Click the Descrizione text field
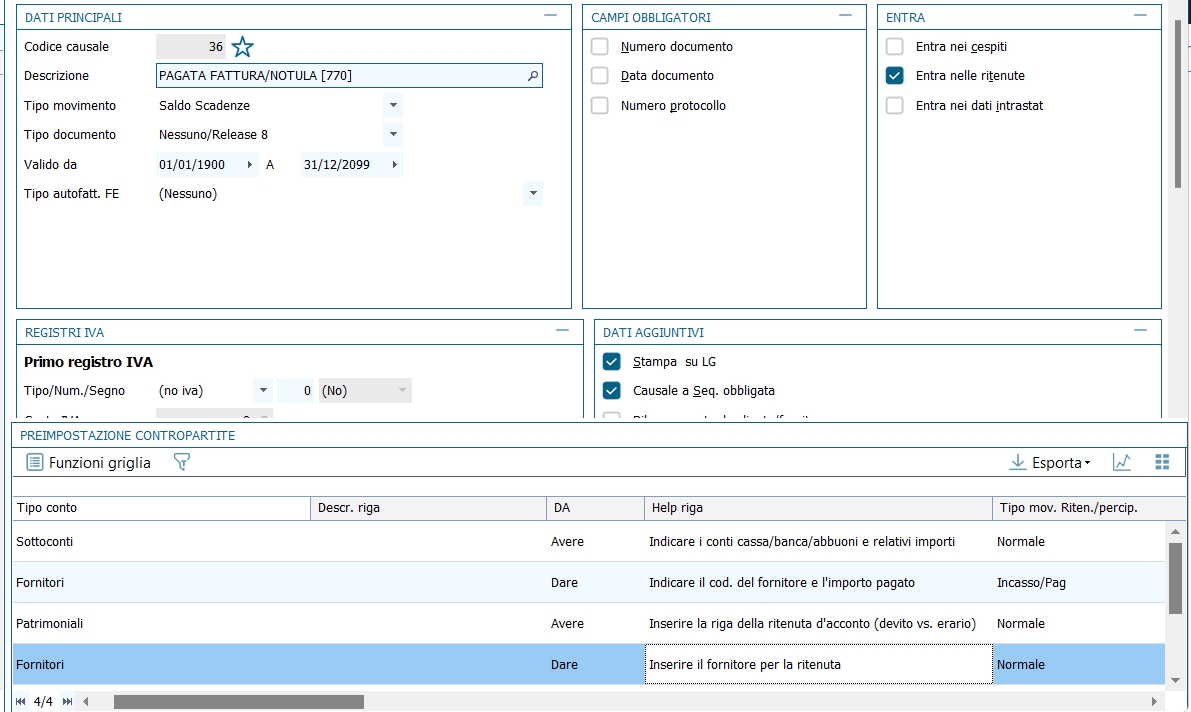 [340, 76]
